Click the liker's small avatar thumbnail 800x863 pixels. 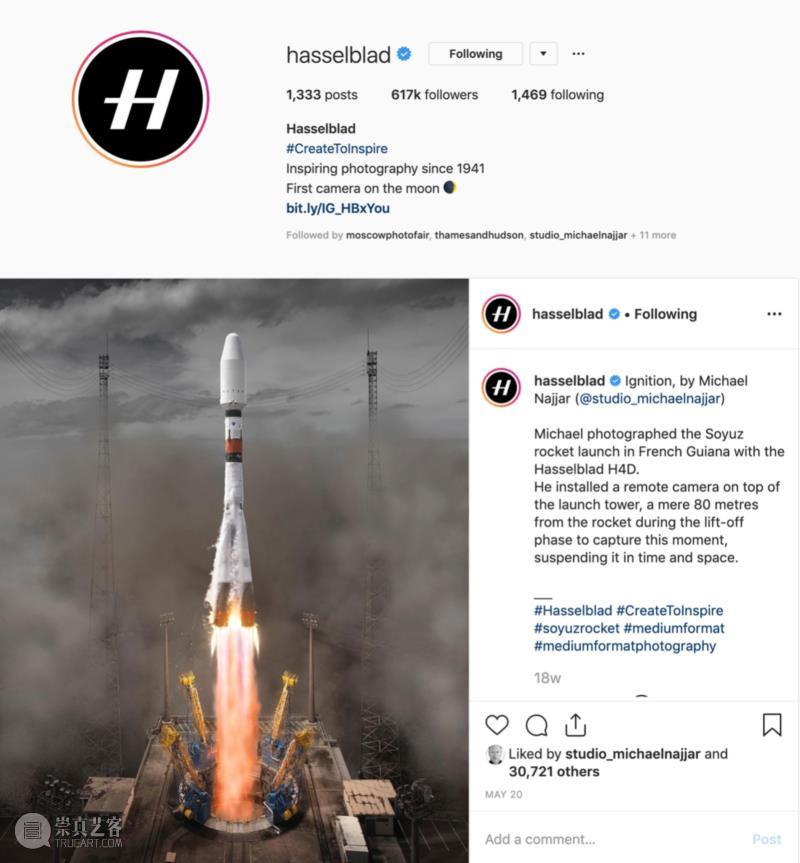click(495, 754)
